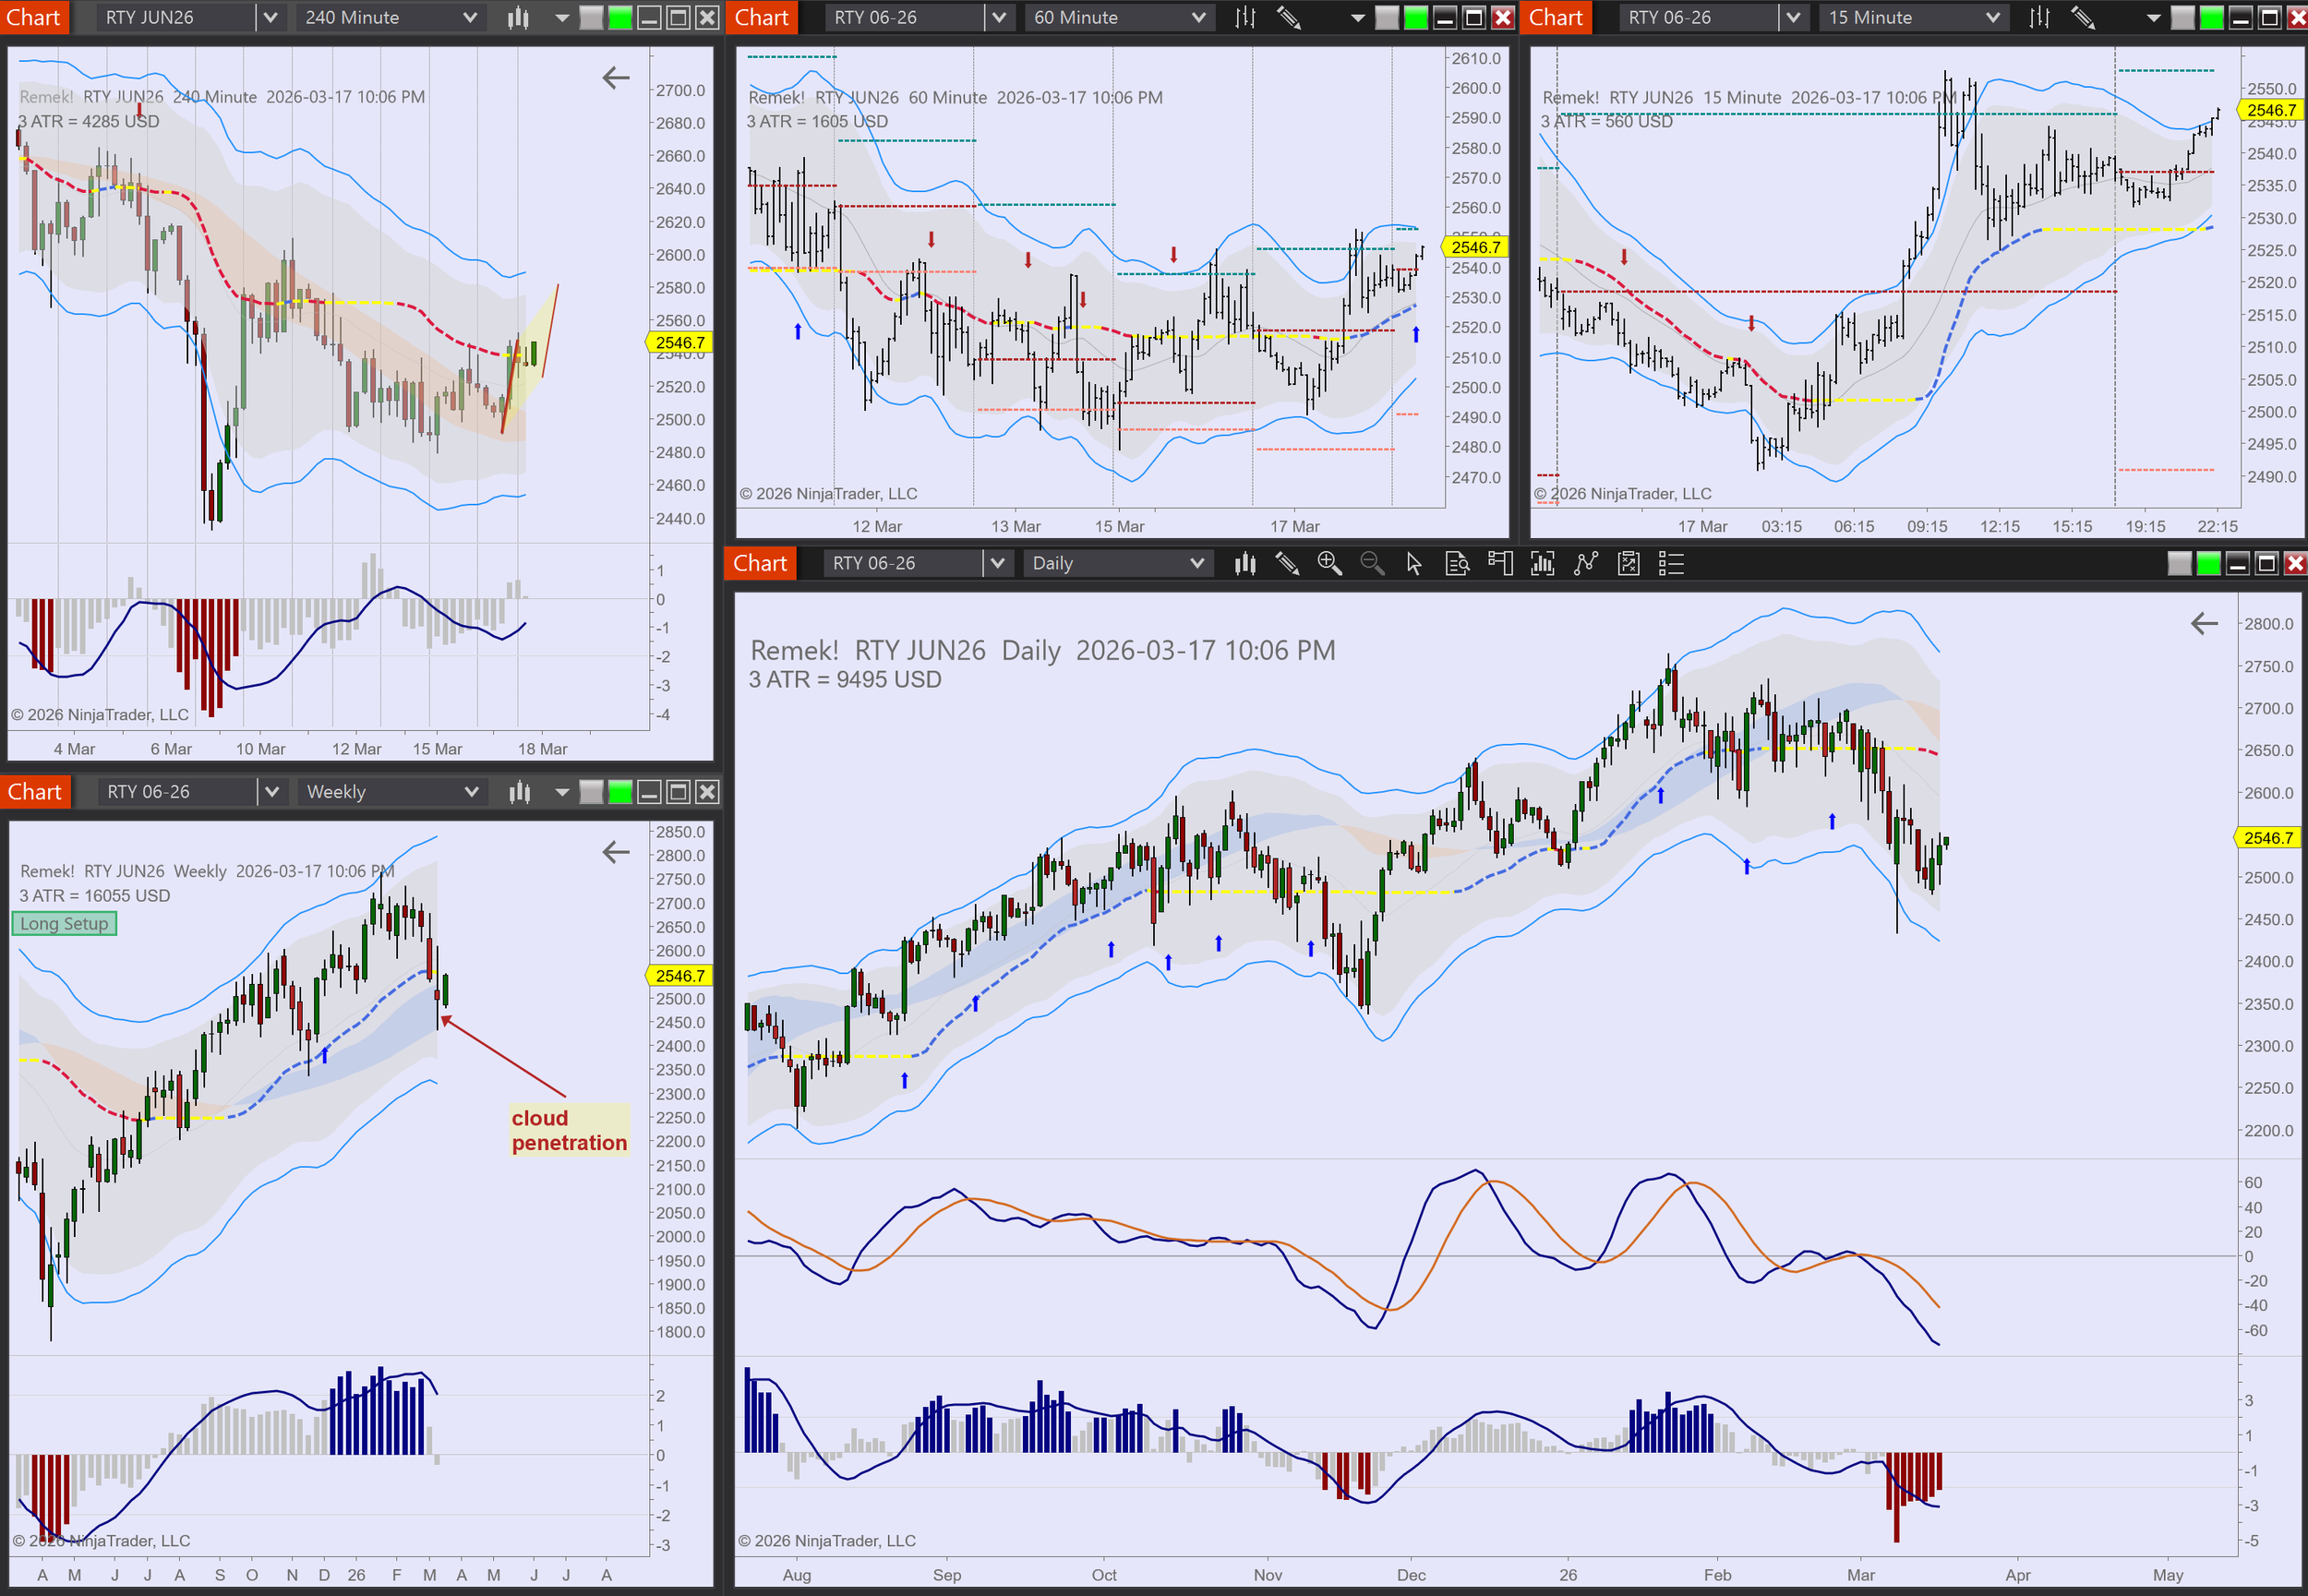Select the Chart tab of the Weekly window
This screenshot has width=2308, height=1596.
coord(35,792)
